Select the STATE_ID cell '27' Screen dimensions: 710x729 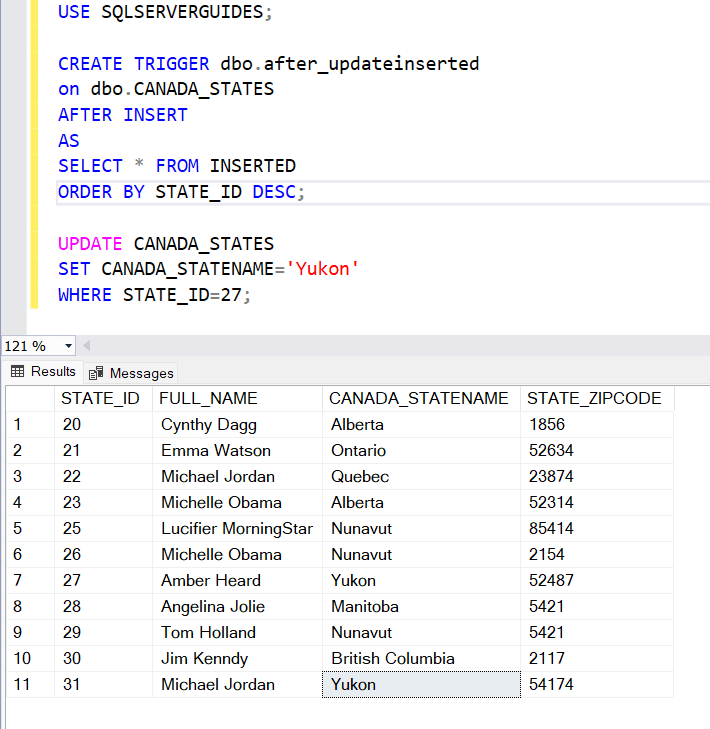pyautogui.click(x=103, y=581)
